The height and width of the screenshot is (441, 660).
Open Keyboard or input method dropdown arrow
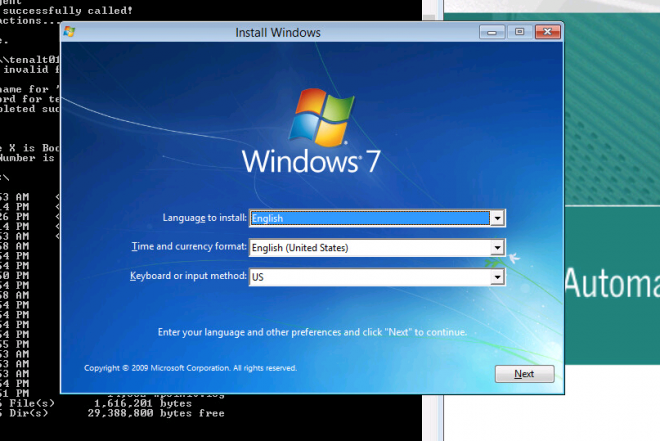(x=498, y=277)
